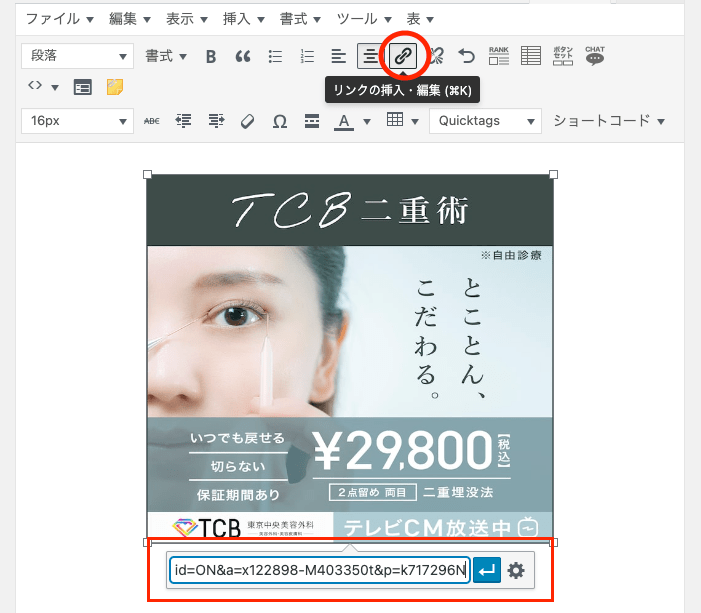Click the striped table layout icon
701x613 pixels.
coord(531,56)
